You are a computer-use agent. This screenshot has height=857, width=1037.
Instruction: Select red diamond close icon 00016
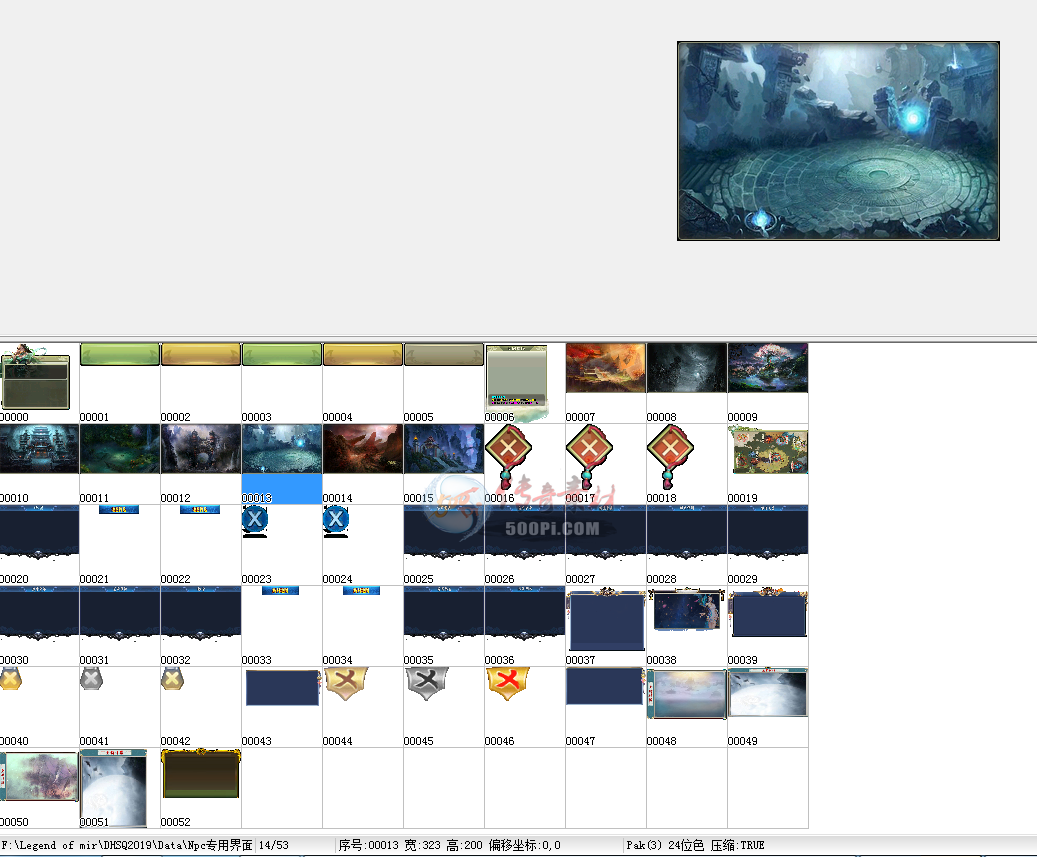point(509,456)
